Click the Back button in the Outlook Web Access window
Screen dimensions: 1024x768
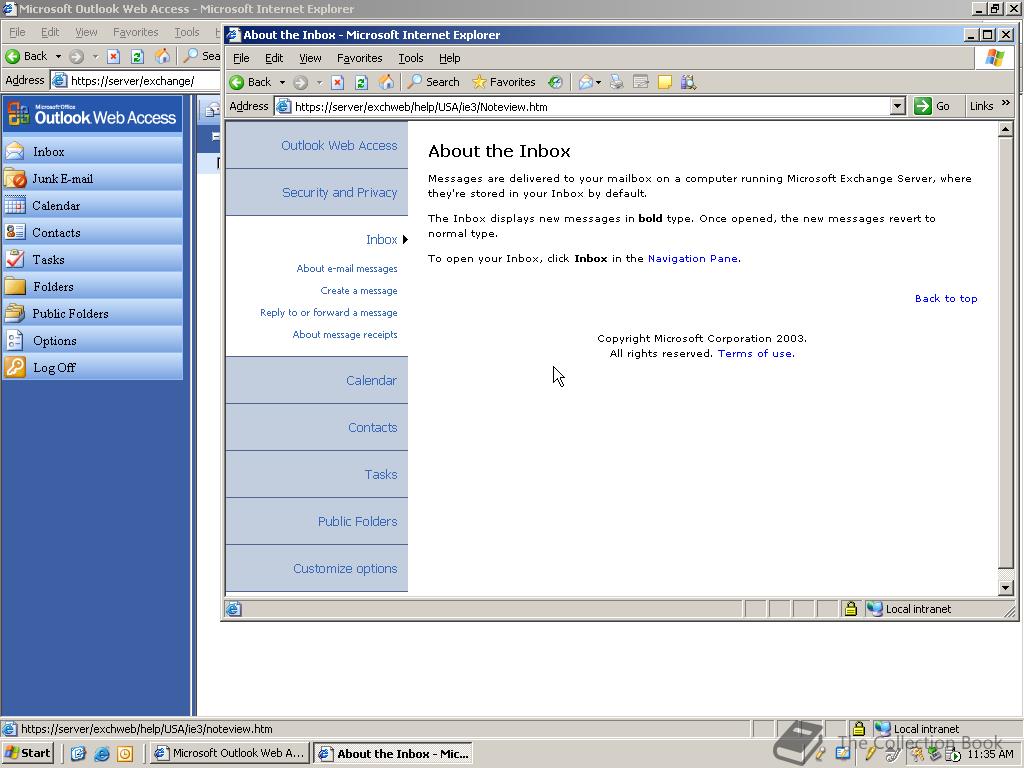[26, 56]
